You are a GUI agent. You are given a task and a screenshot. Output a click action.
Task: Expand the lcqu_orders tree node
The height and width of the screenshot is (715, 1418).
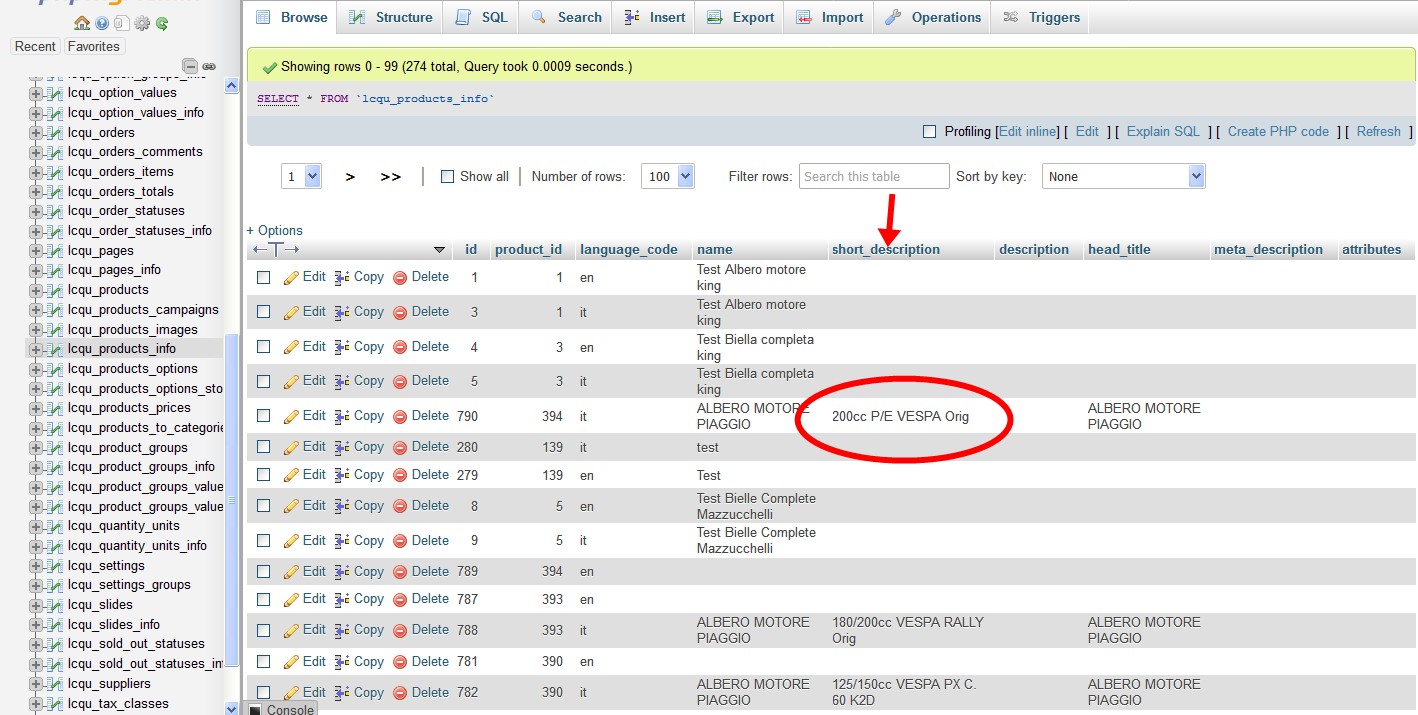34,132
